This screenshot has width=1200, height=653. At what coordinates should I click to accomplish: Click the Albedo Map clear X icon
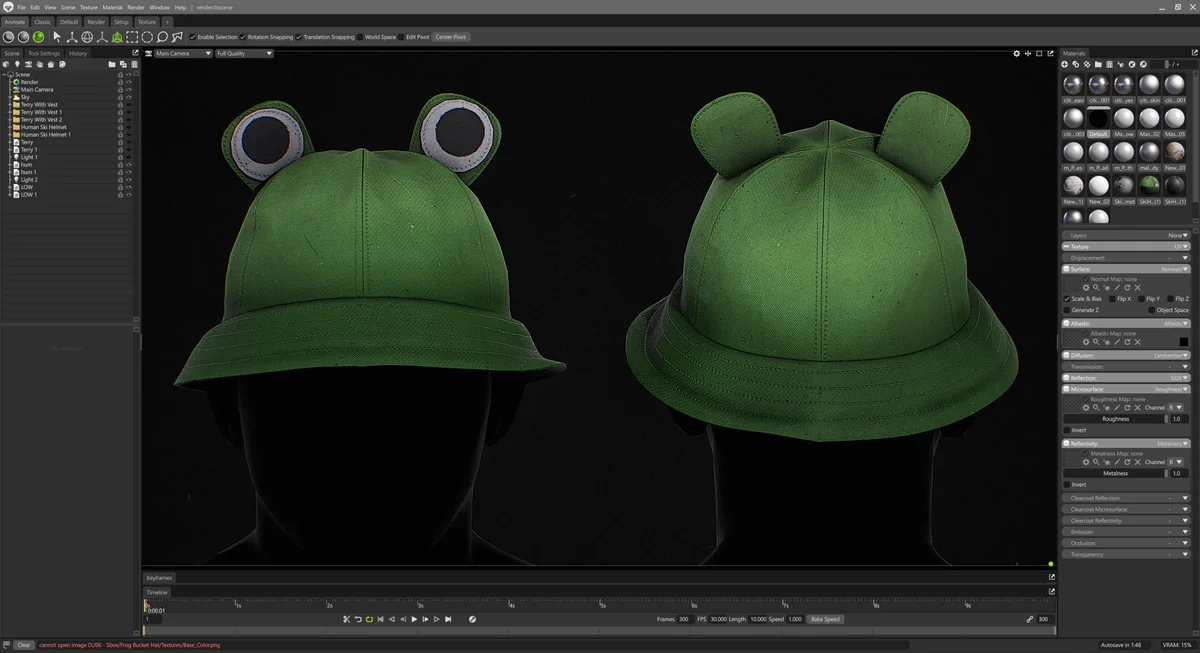[x=1138, y=342]
